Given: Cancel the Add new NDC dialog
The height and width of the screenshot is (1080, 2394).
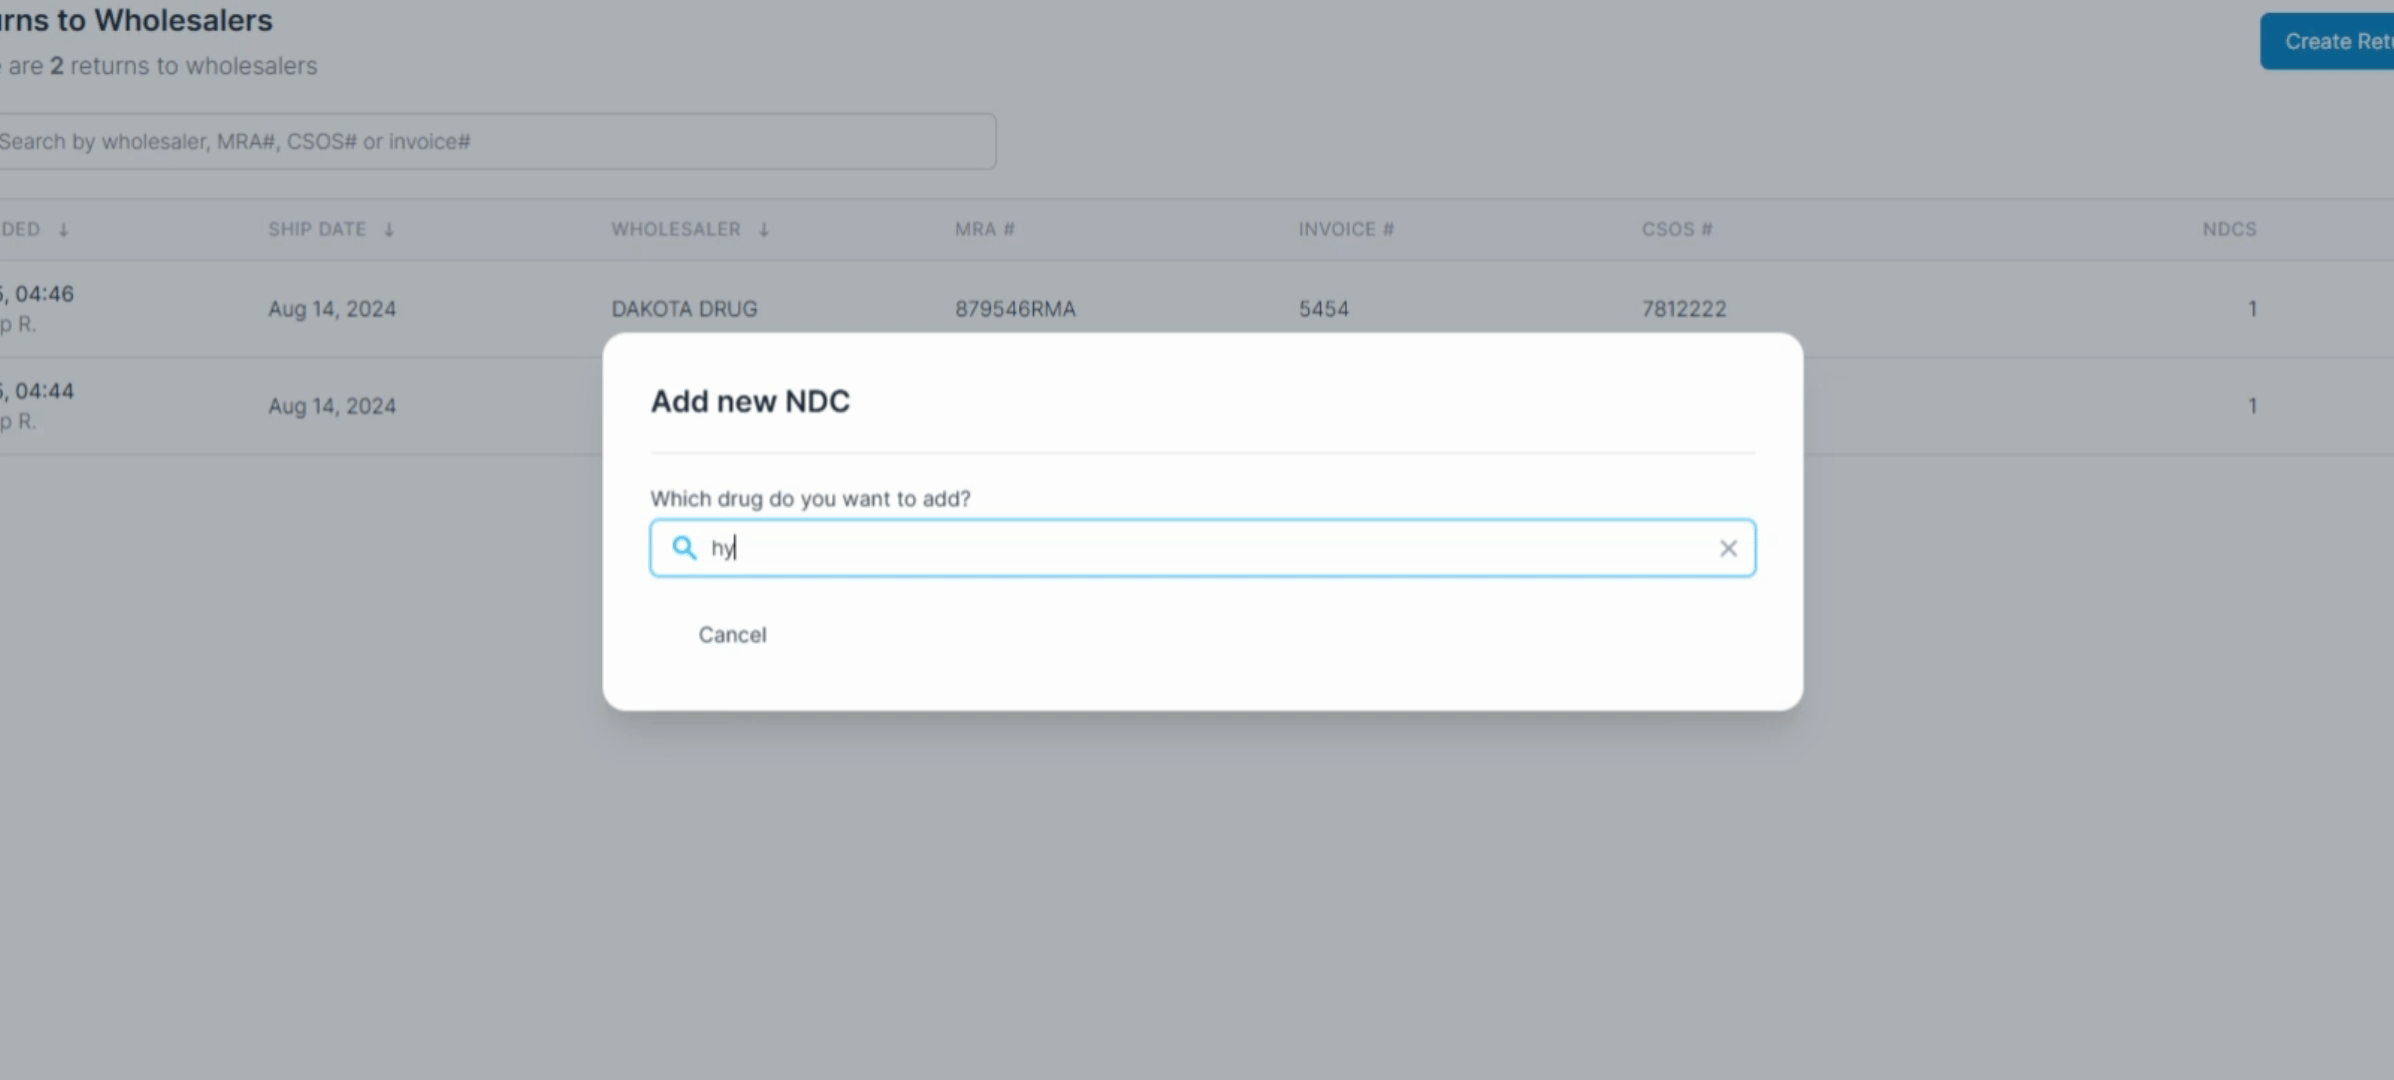Looking at the screenshot, I should pyautogui.click(x=732, y=635).
